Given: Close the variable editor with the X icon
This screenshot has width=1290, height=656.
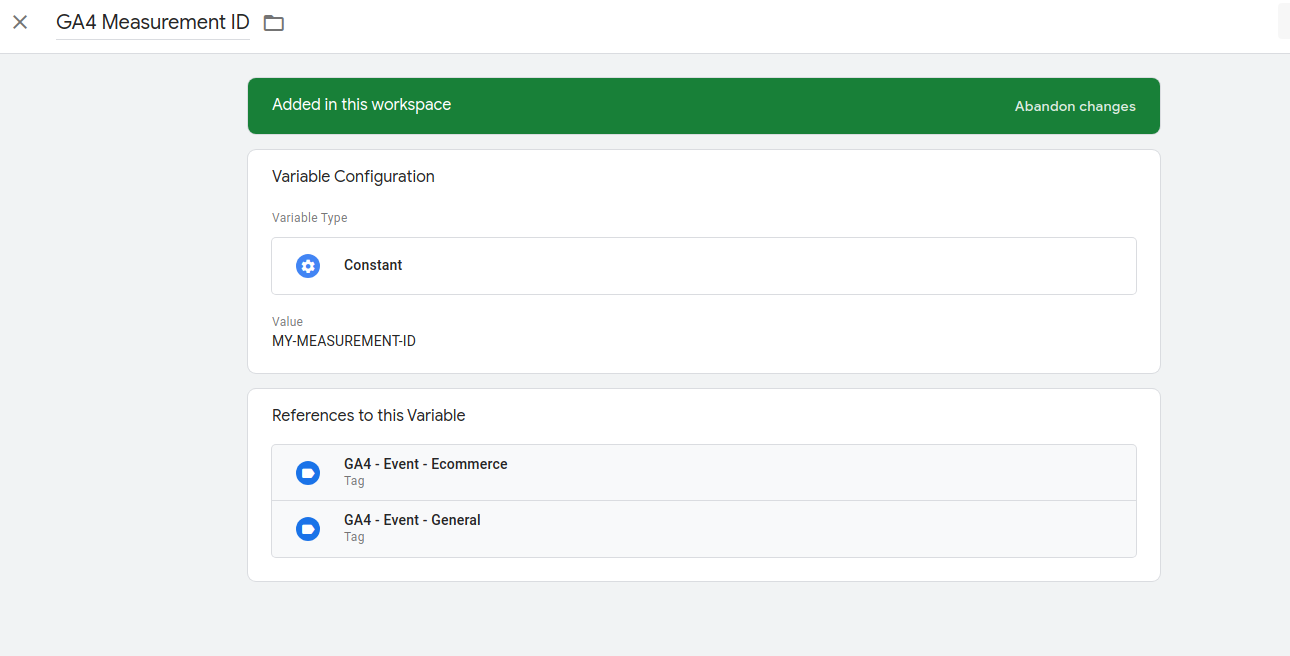Looking at the screenshot, I should coord(20,22).
